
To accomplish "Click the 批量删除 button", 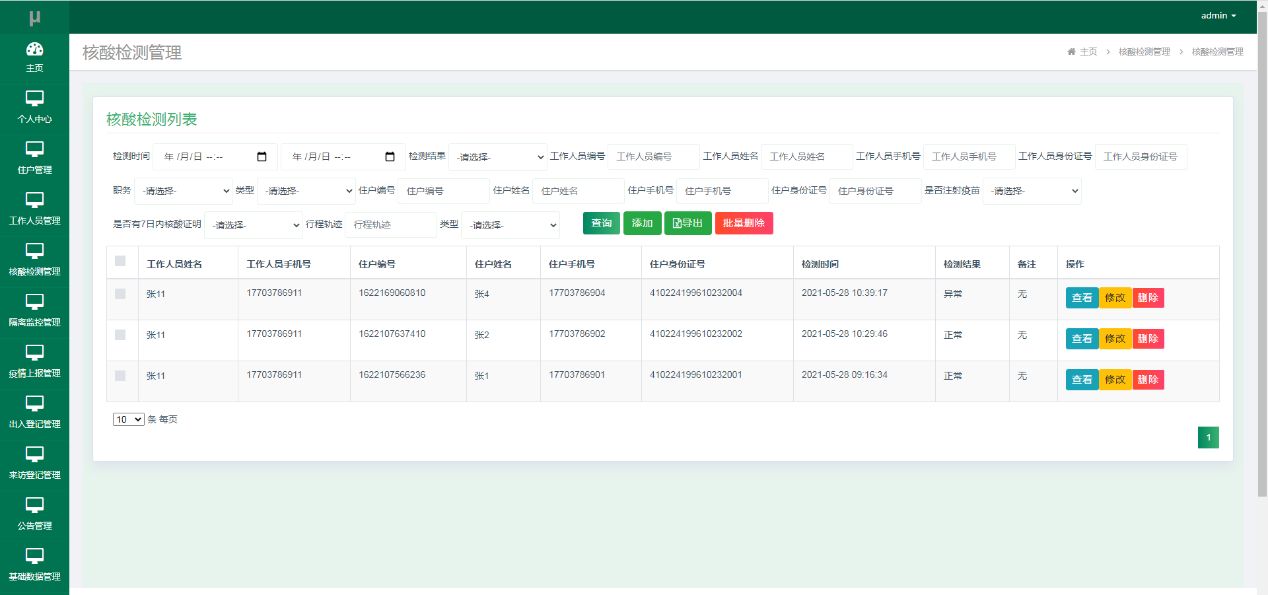I will pos(744,224).
